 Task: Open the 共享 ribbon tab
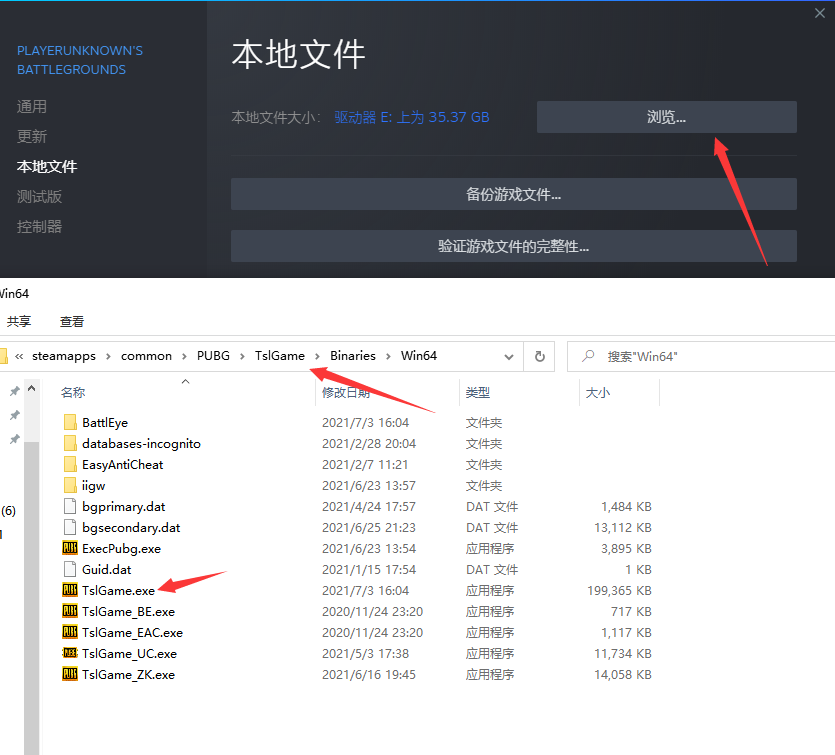19,321
